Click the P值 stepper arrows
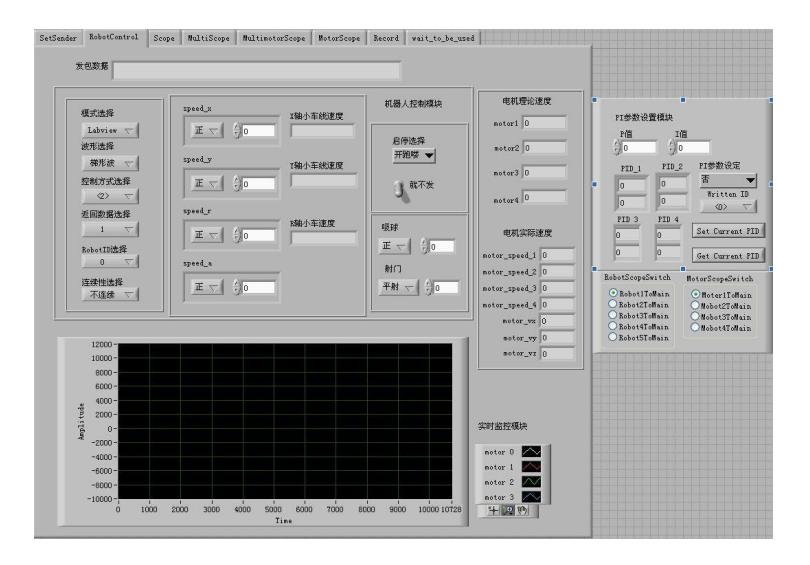 (x=617, y=147)
